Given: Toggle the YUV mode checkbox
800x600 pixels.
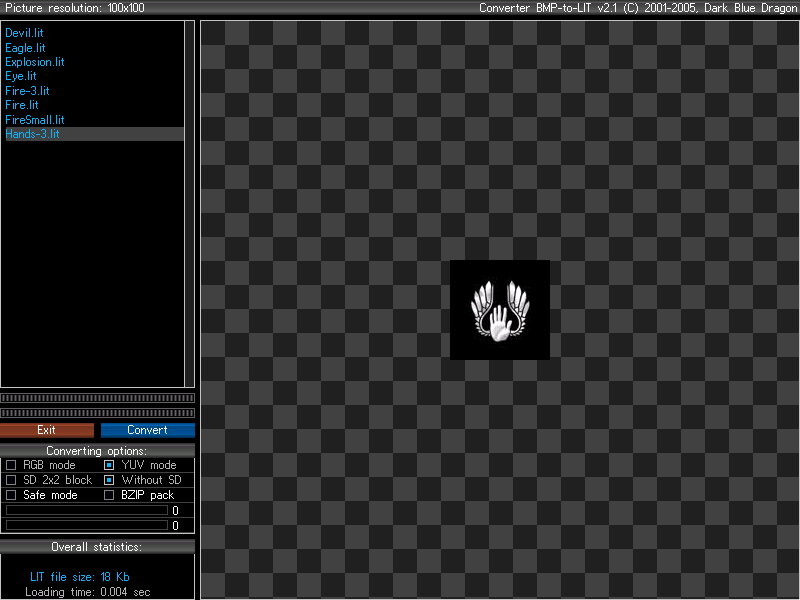Looking at the screenshot, I should (x=109, y=465).
